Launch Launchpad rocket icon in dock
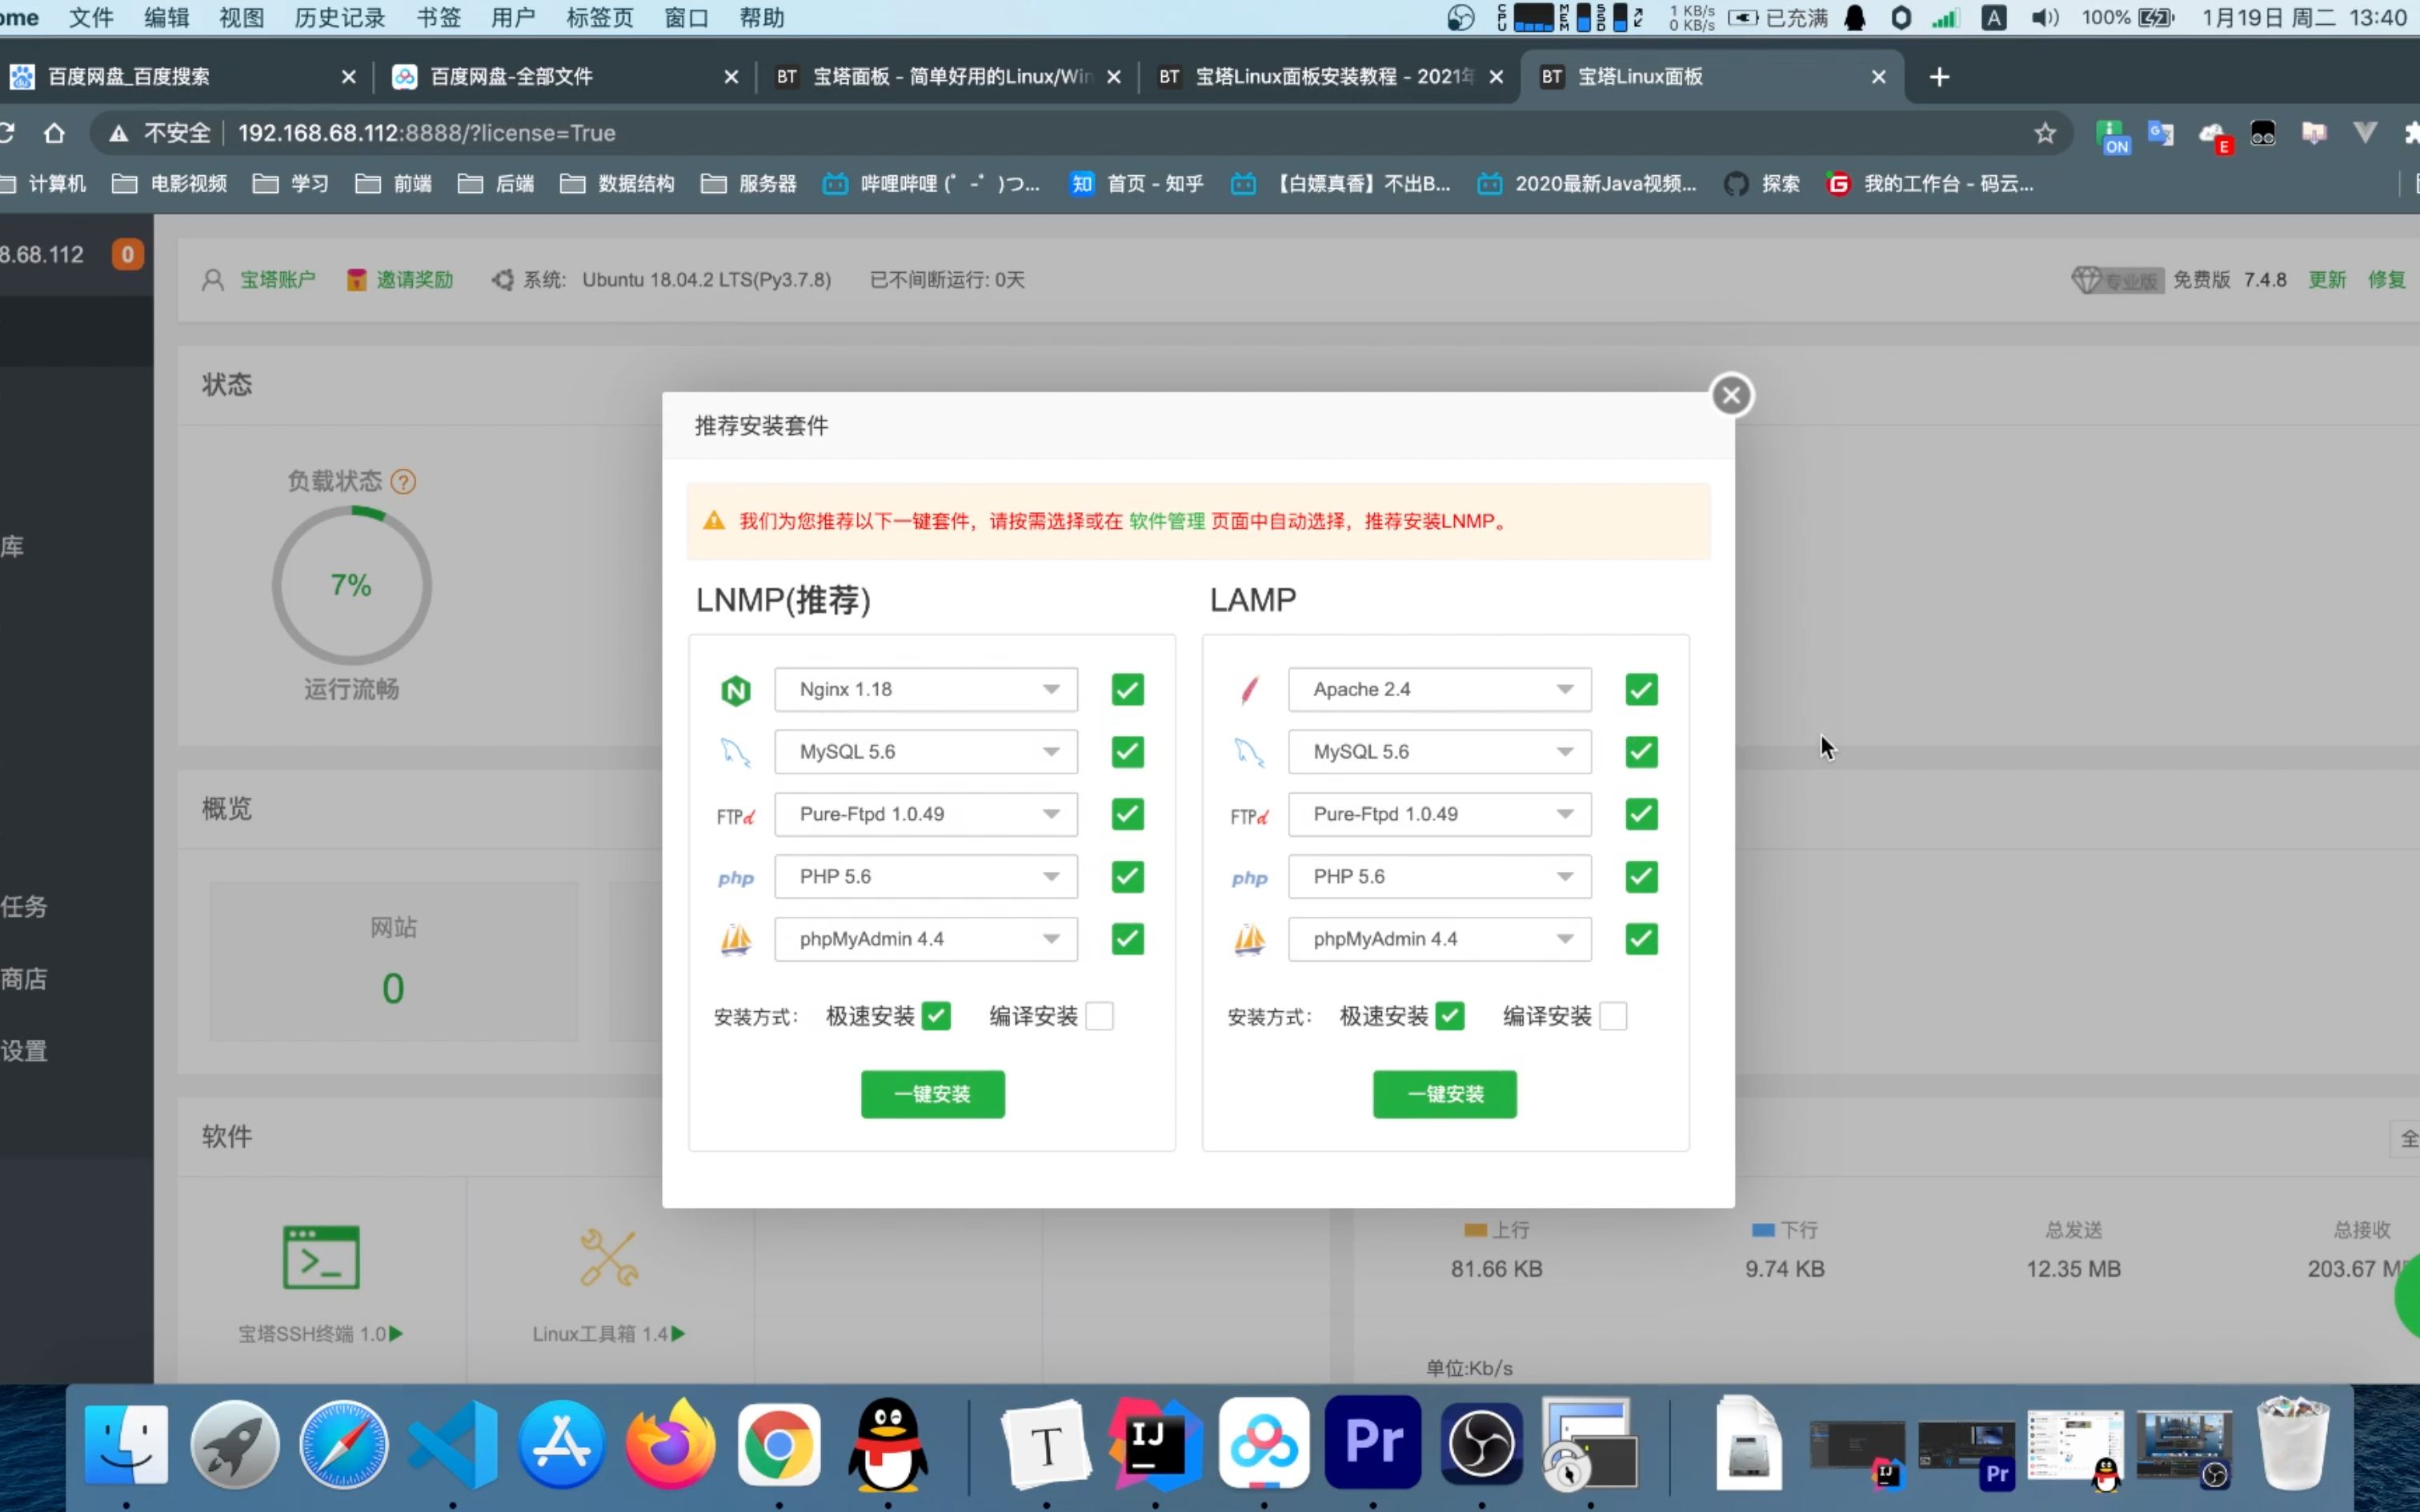2420x1512 pixels. pos(234,1444)
